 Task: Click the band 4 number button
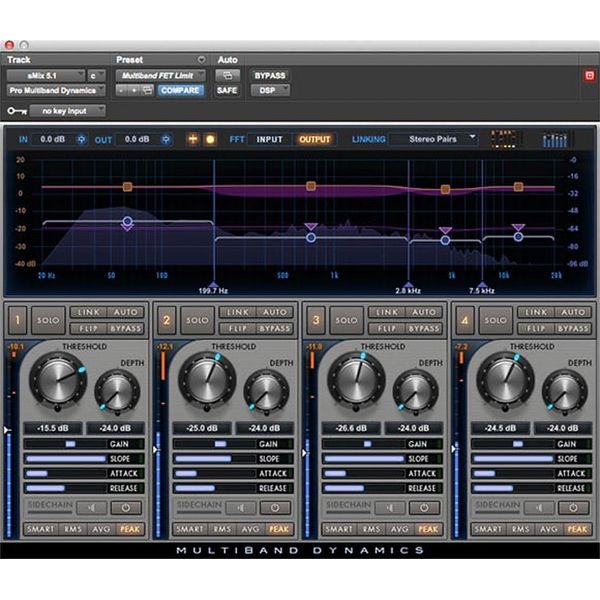point(465,320)
